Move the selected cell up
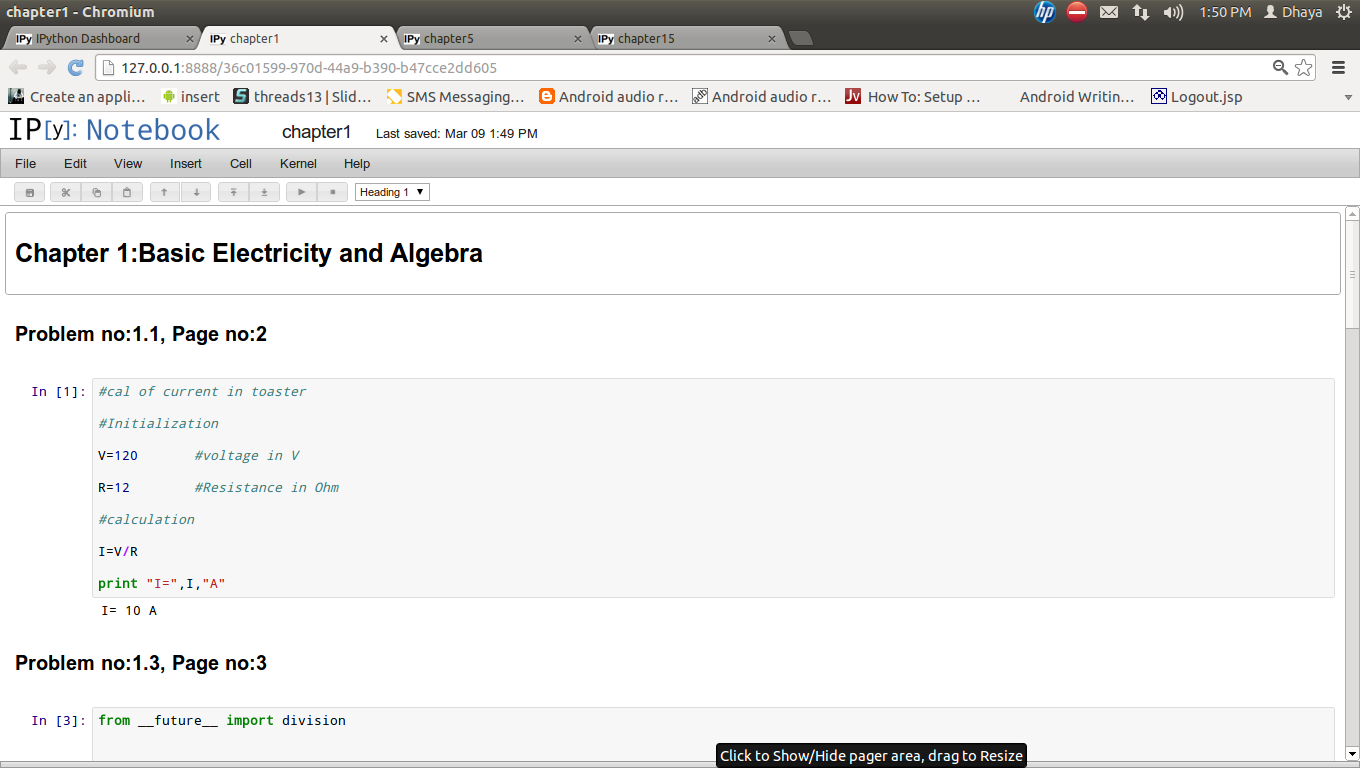 click(x=165, y=192)
